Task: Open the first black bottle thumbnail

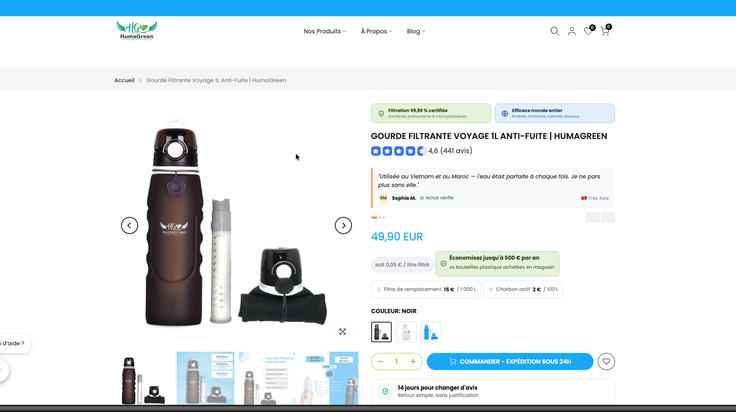Action: pos(143,378)
